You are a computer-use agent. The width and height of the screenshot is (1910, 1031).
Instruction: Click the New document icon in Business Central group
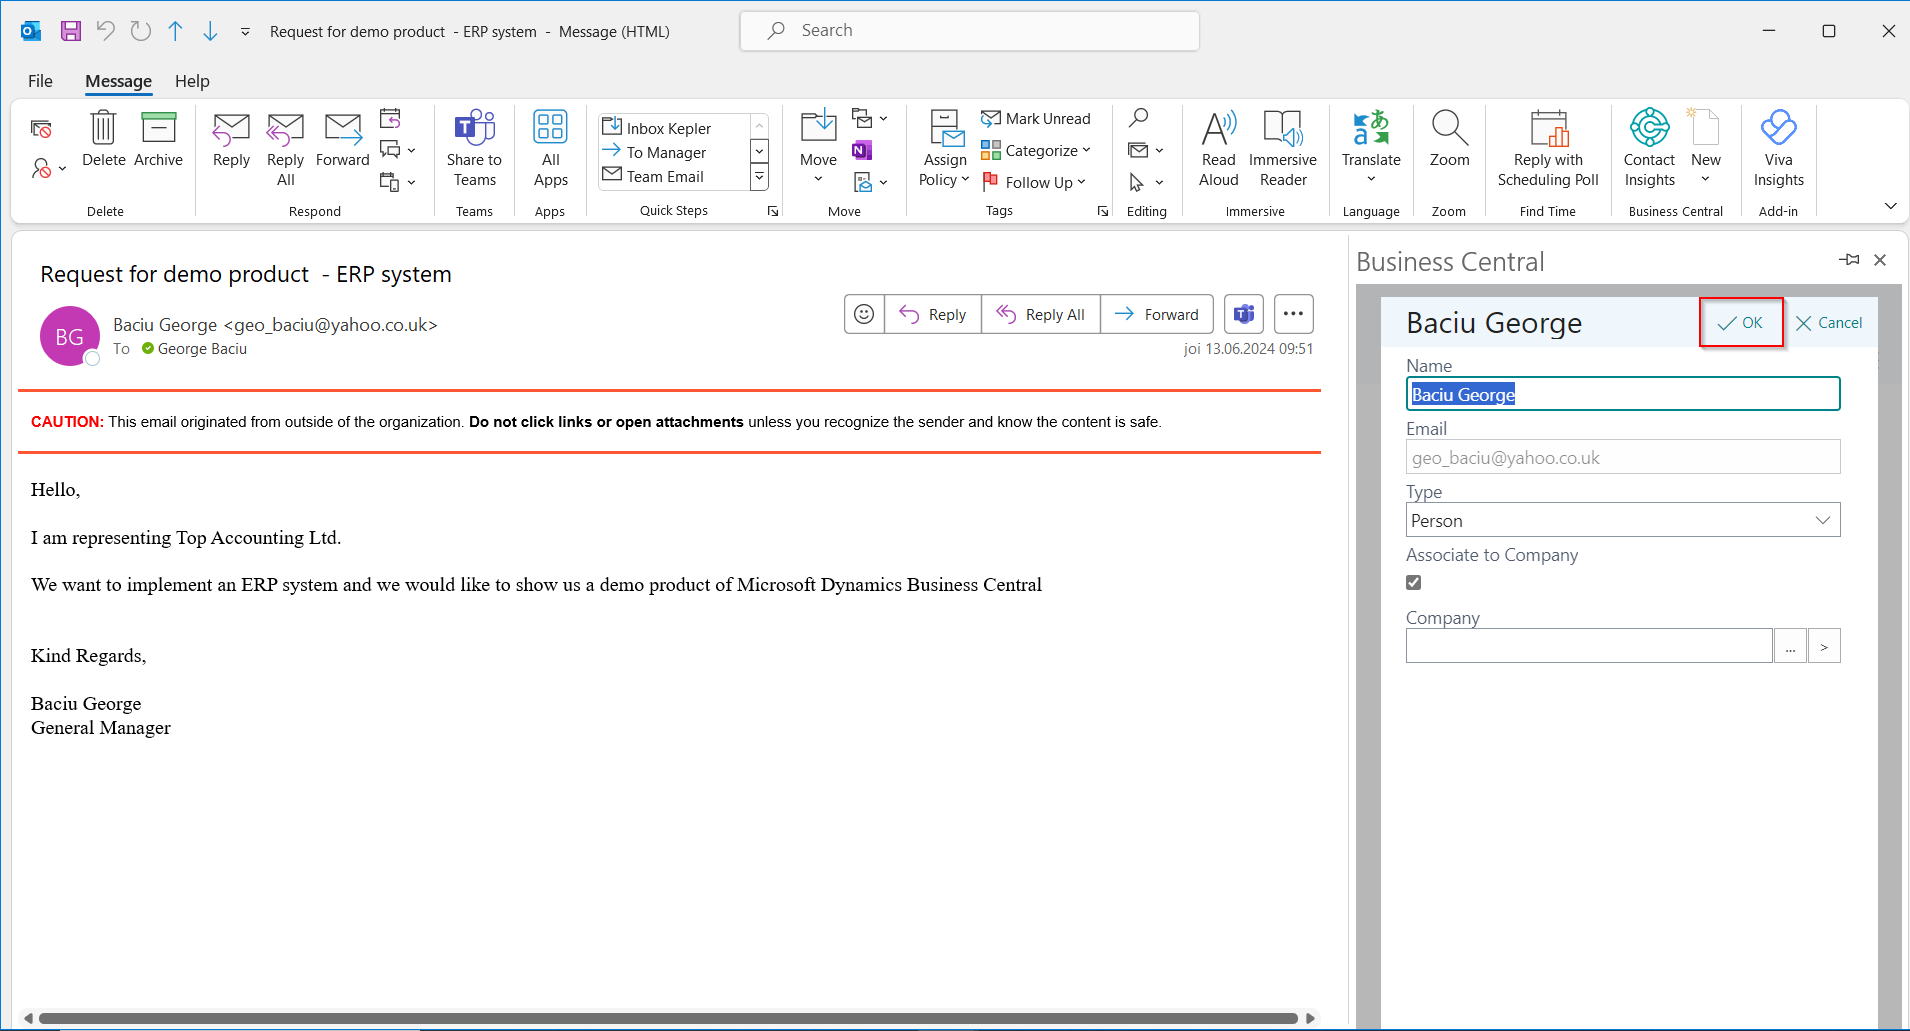click(x=1705, y=127)
